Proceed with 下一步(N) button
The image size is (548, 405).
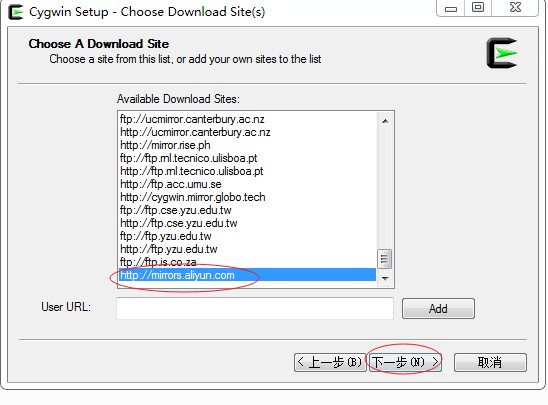(x=405, y=362)
